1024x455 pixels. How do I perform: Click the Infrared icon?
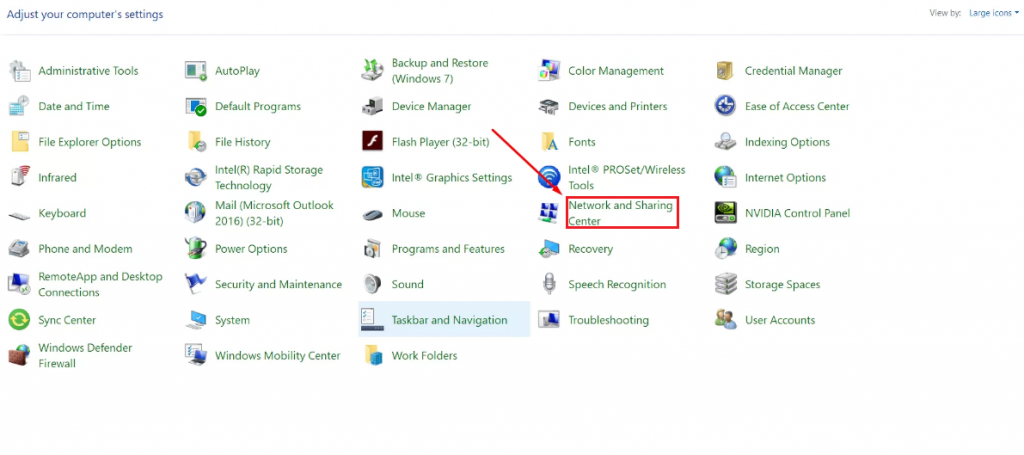click(20, 178)
